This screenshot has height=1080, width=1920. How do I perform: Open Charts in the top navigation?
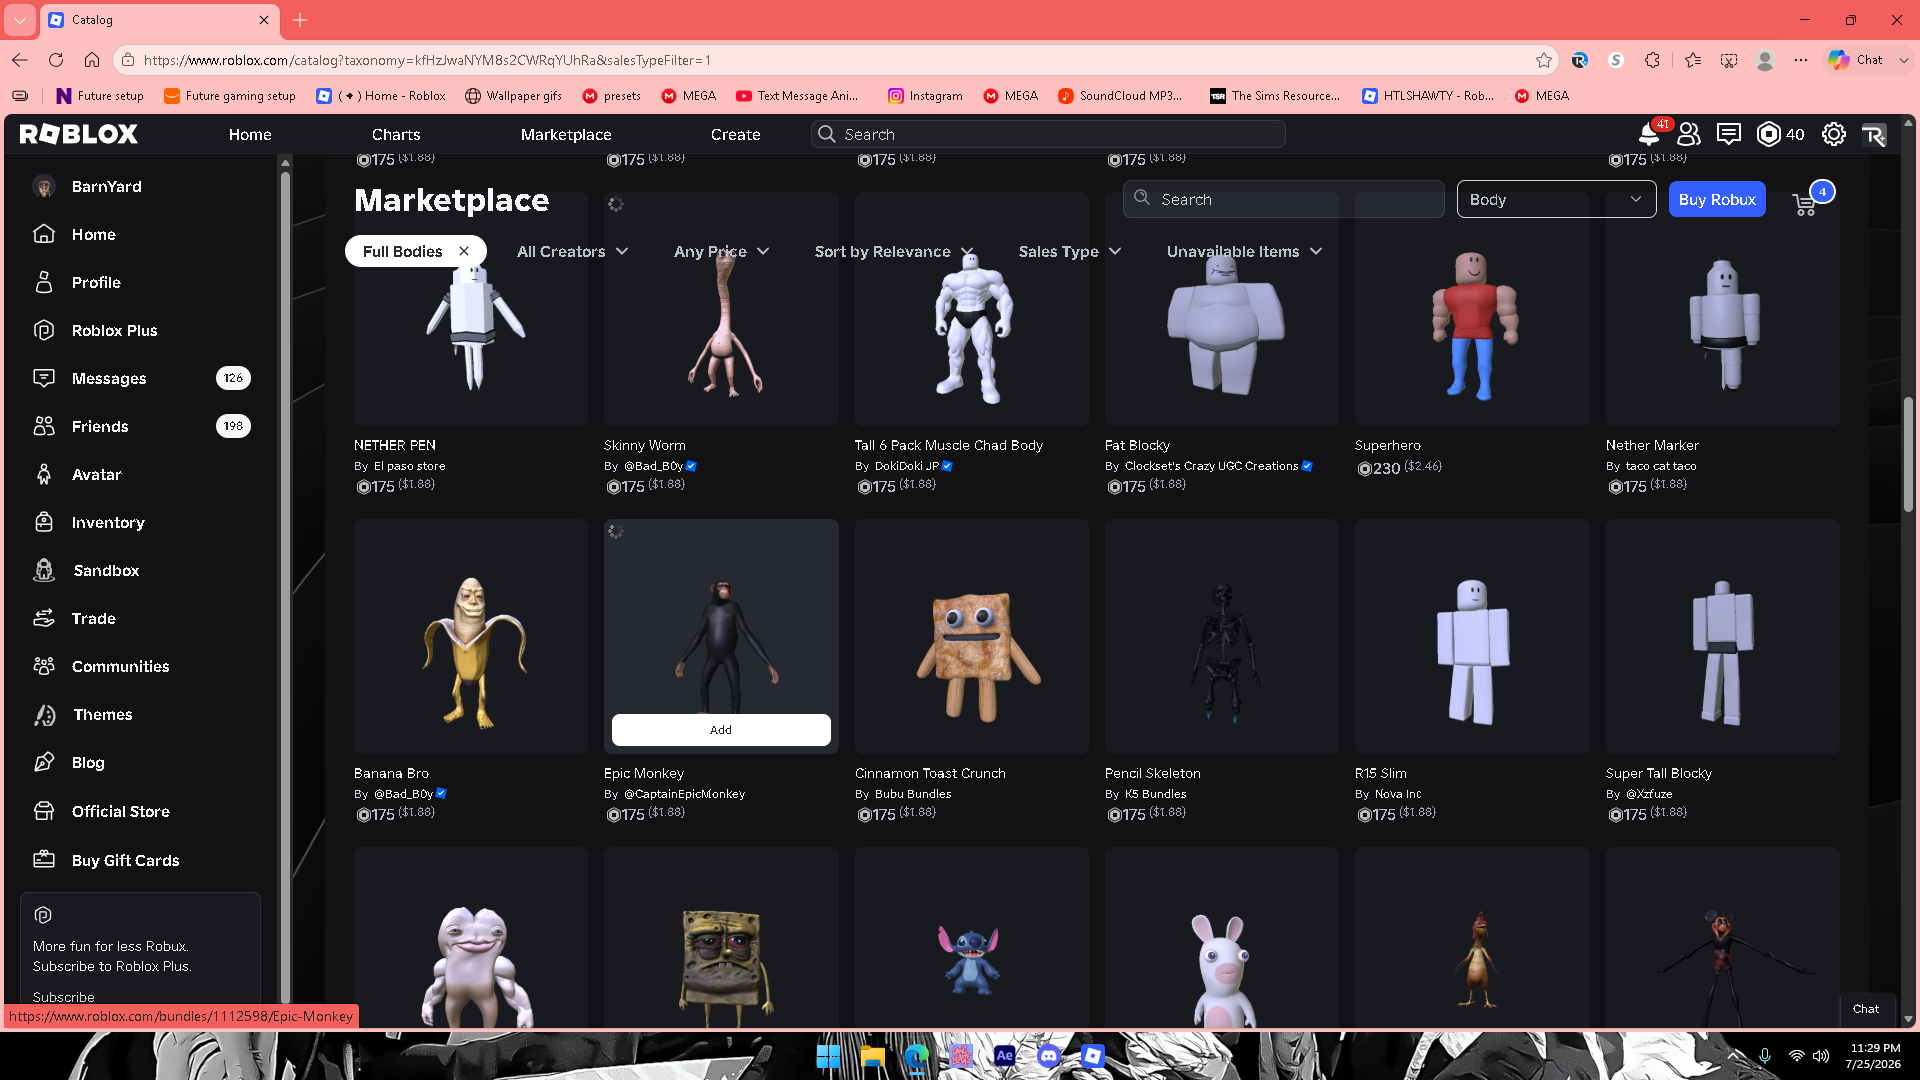pos(396,134)
